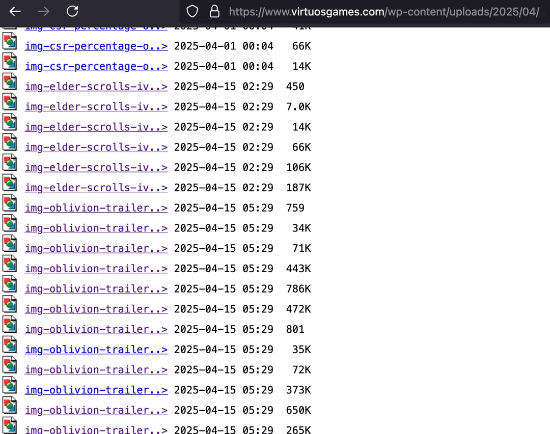Screen dimensions: 550x434
Task: Open the img-elder-scrolls-iv link sized 106K
Action: pos(96,168)
